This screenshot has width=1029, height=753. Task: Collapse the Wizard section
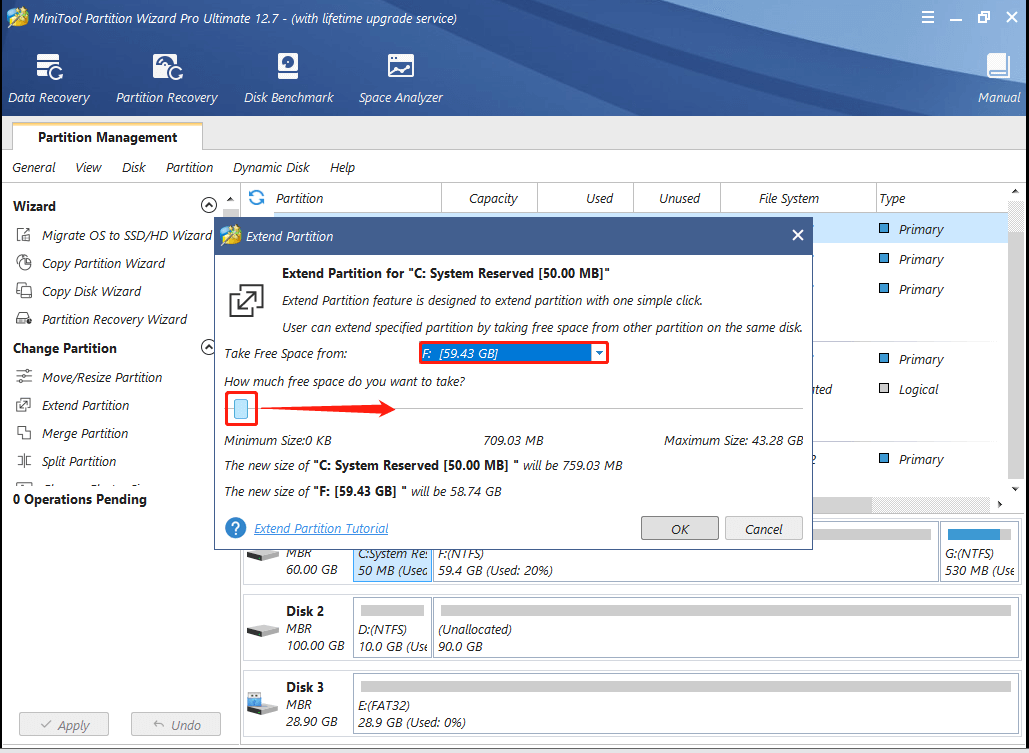coord(208,205)
